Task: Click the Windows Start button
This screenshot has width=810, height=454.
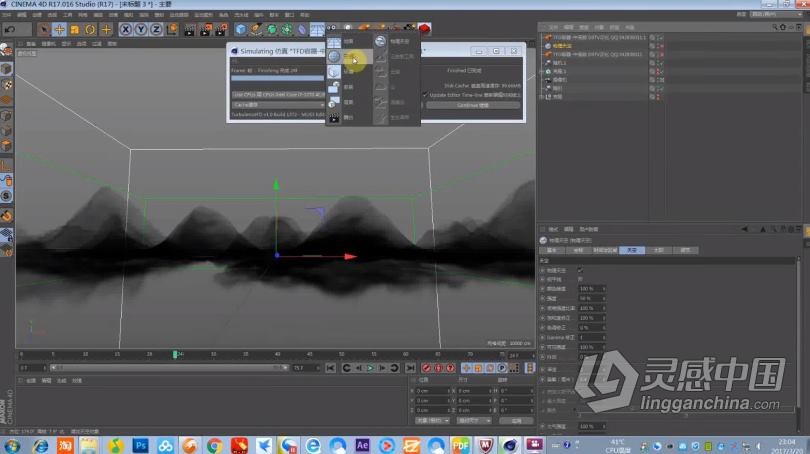Action: 12,445
